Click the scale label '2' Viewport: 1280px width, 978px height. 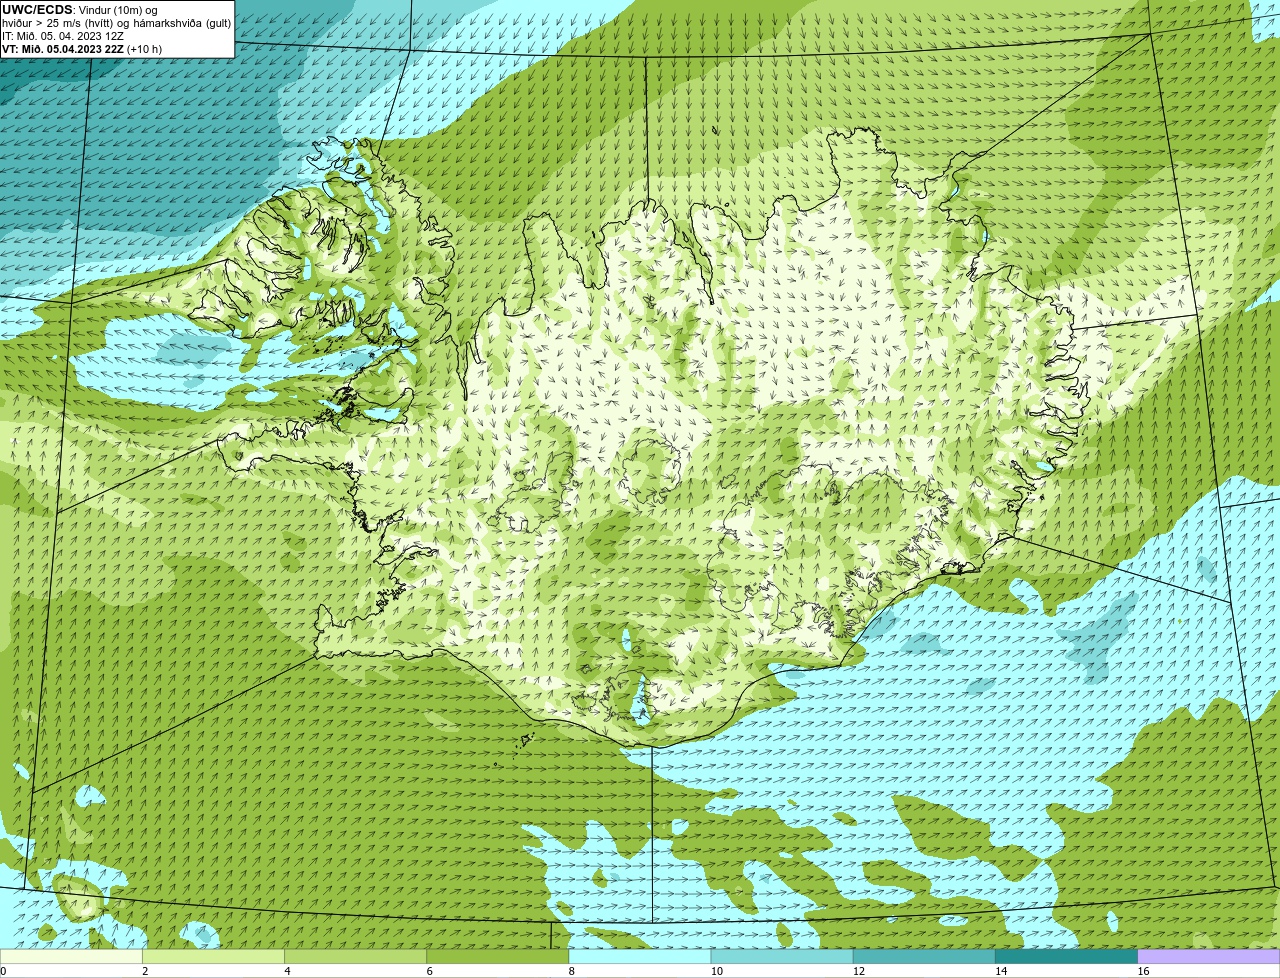click(145, 971)
